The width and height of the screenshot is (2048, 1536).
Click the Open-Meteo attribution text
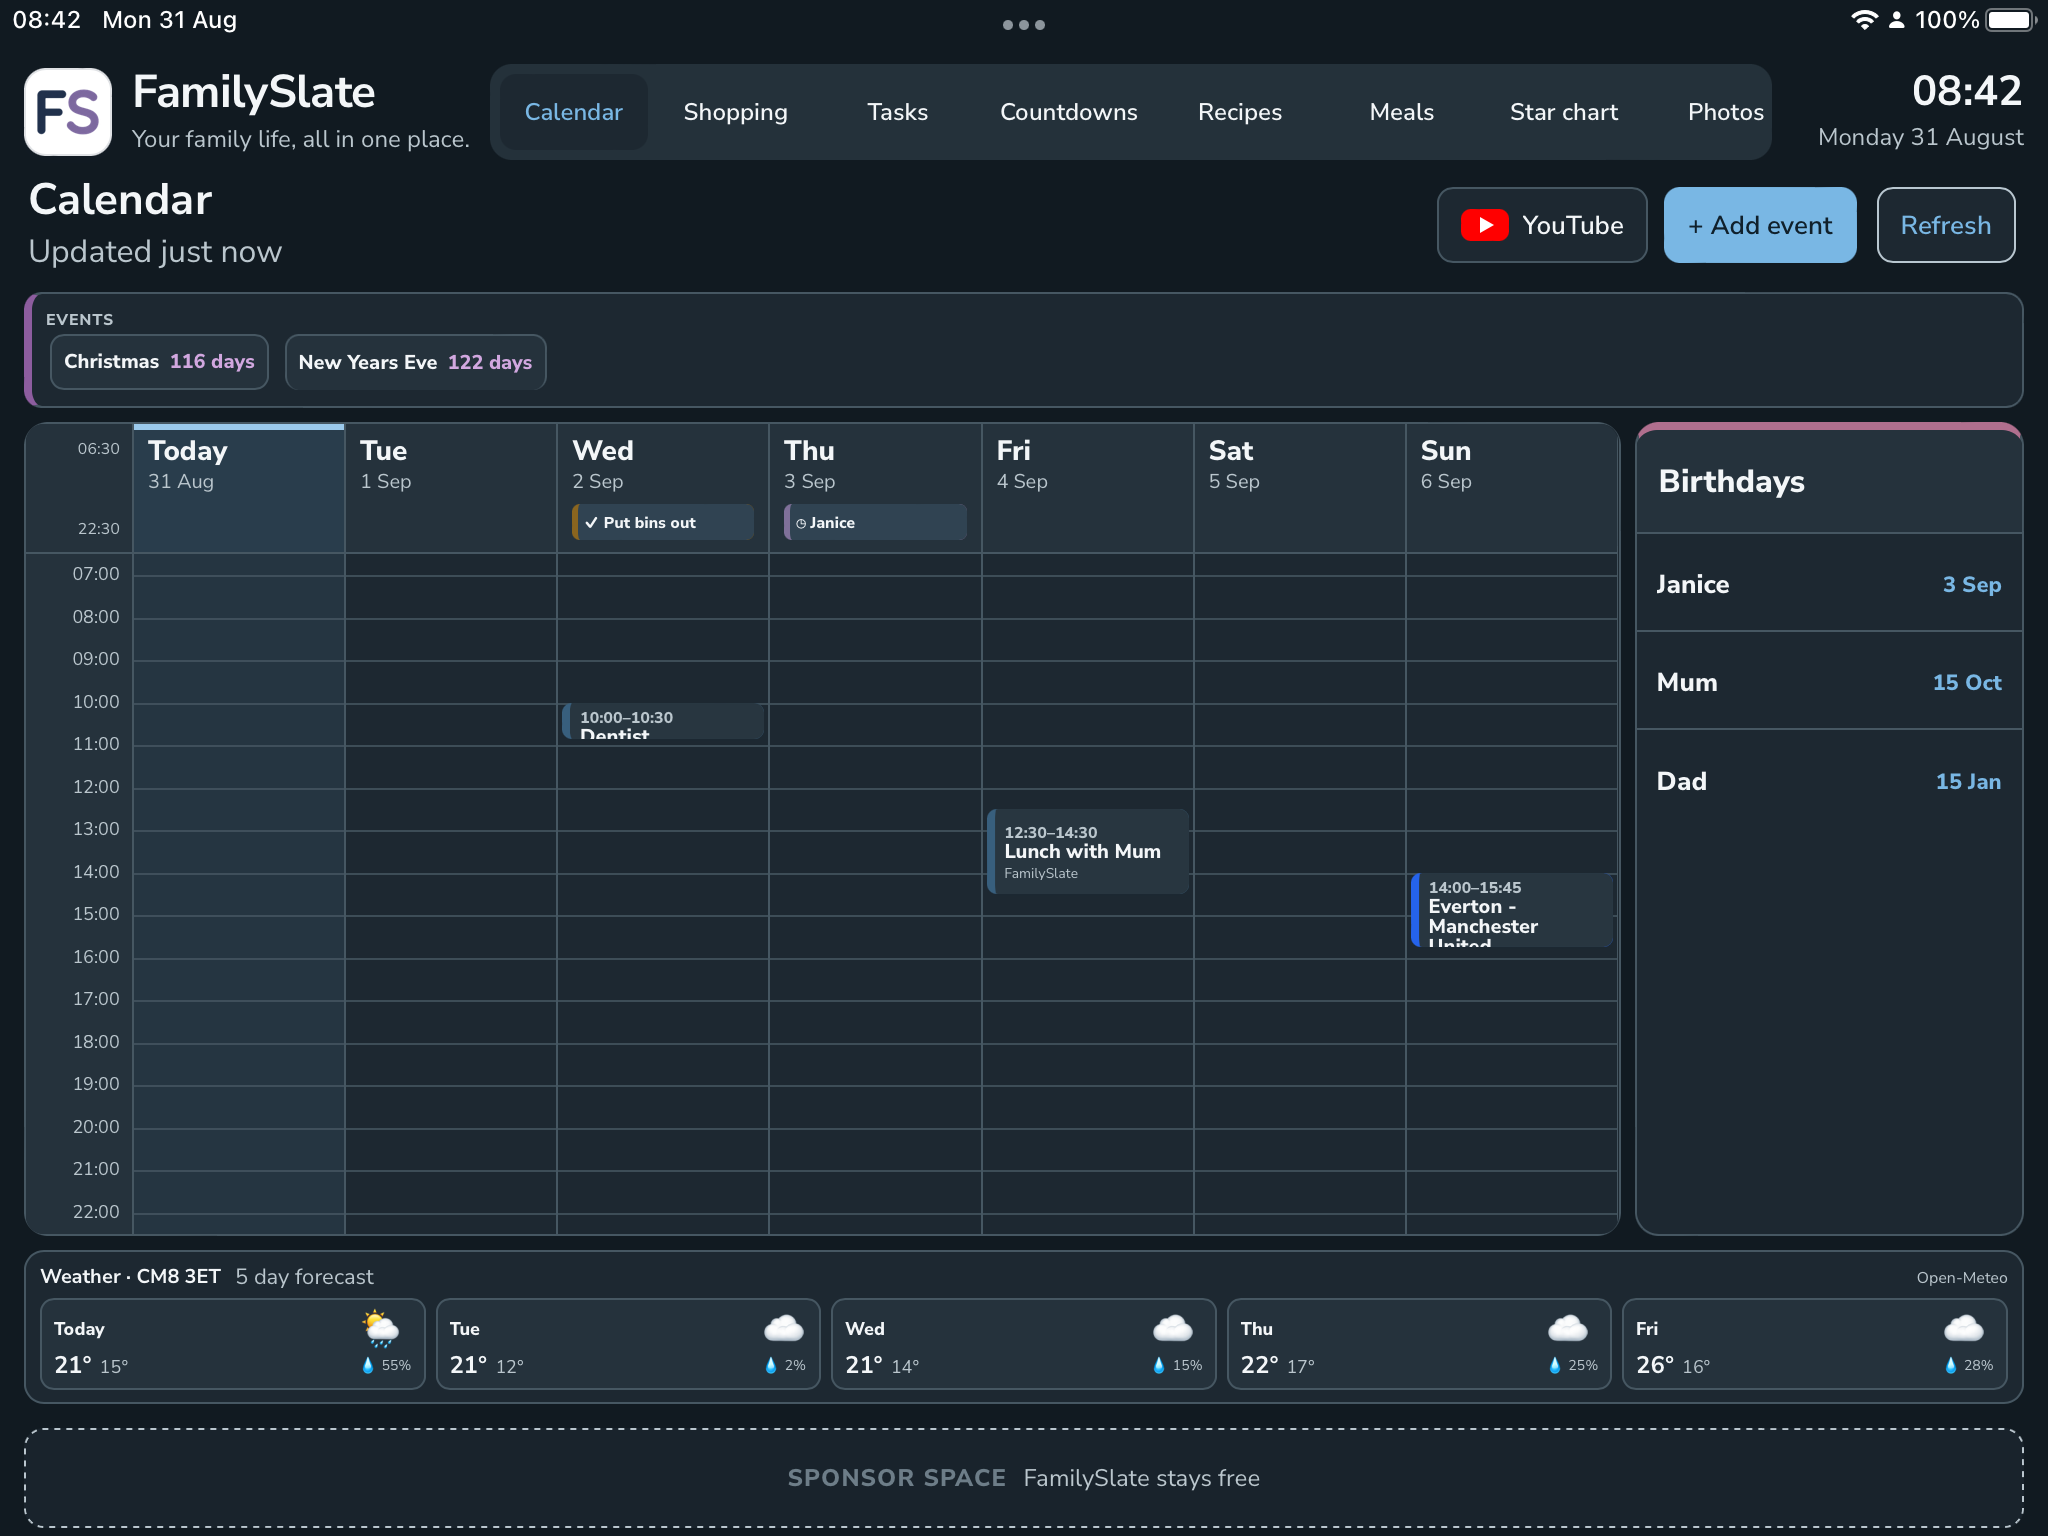[x=1961, y=1278]
